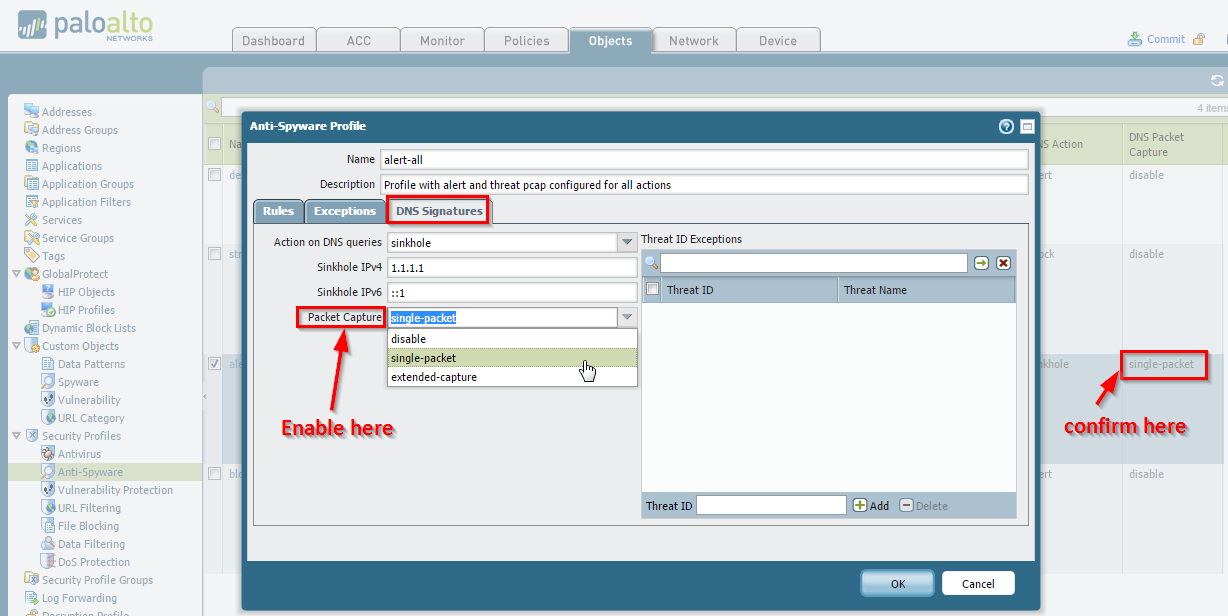Click the refresh icon above the table

coord(1217,81)
